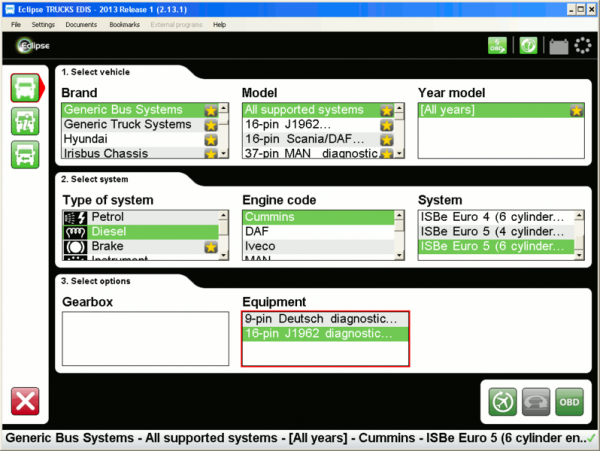The width and height of the screenshot is (600, 451).
Task: Click the down arrow in the Brand list
Action: coord(223,153)
